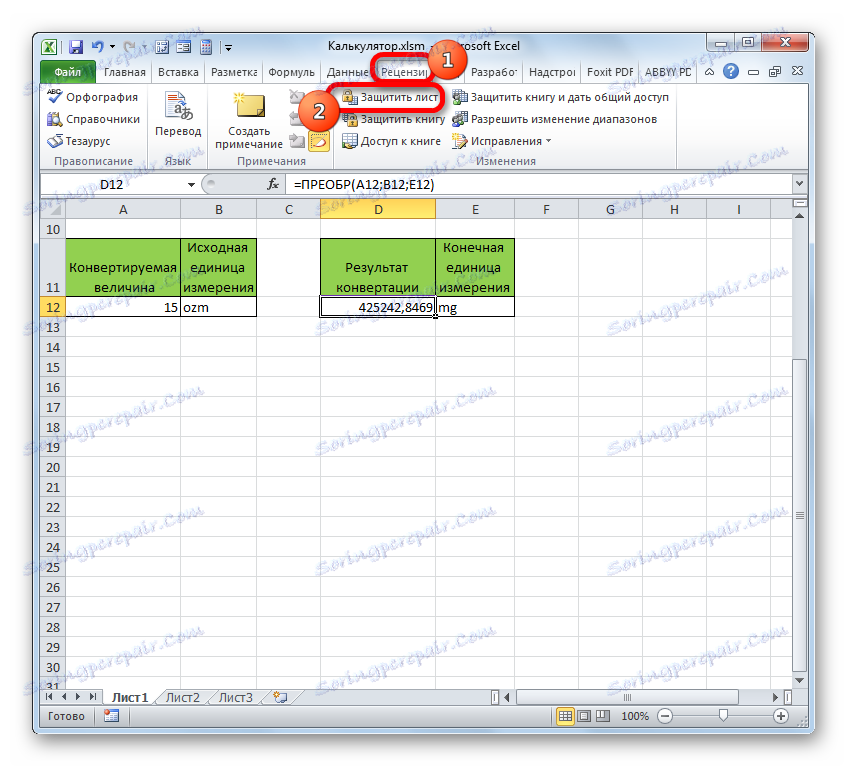Select column D header
This screenshot has height=767, width=848.
(x=378, y=209)
